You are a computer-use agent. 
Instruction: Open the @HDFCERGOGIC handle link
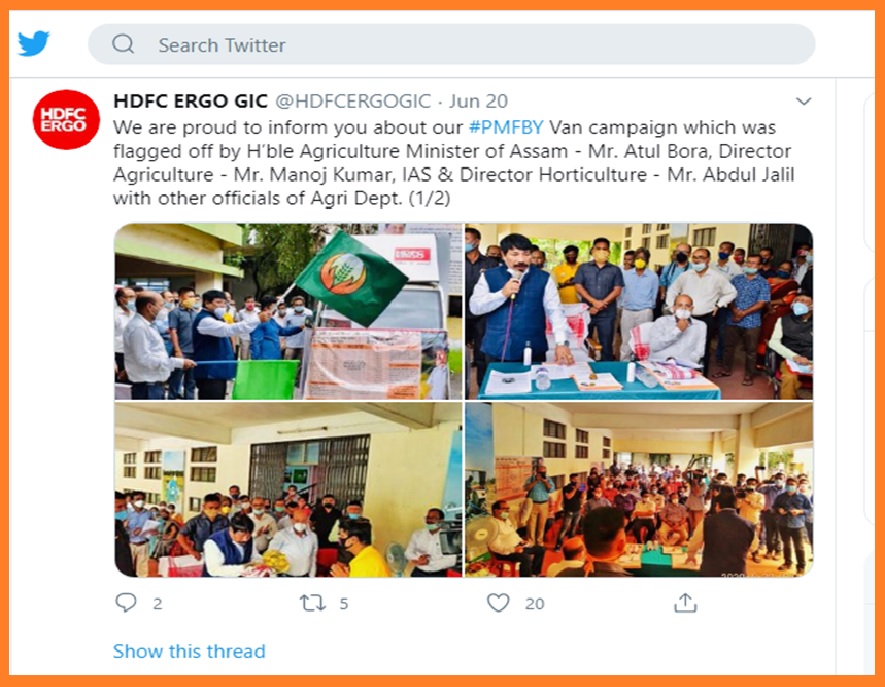click(x=353, y=101)
